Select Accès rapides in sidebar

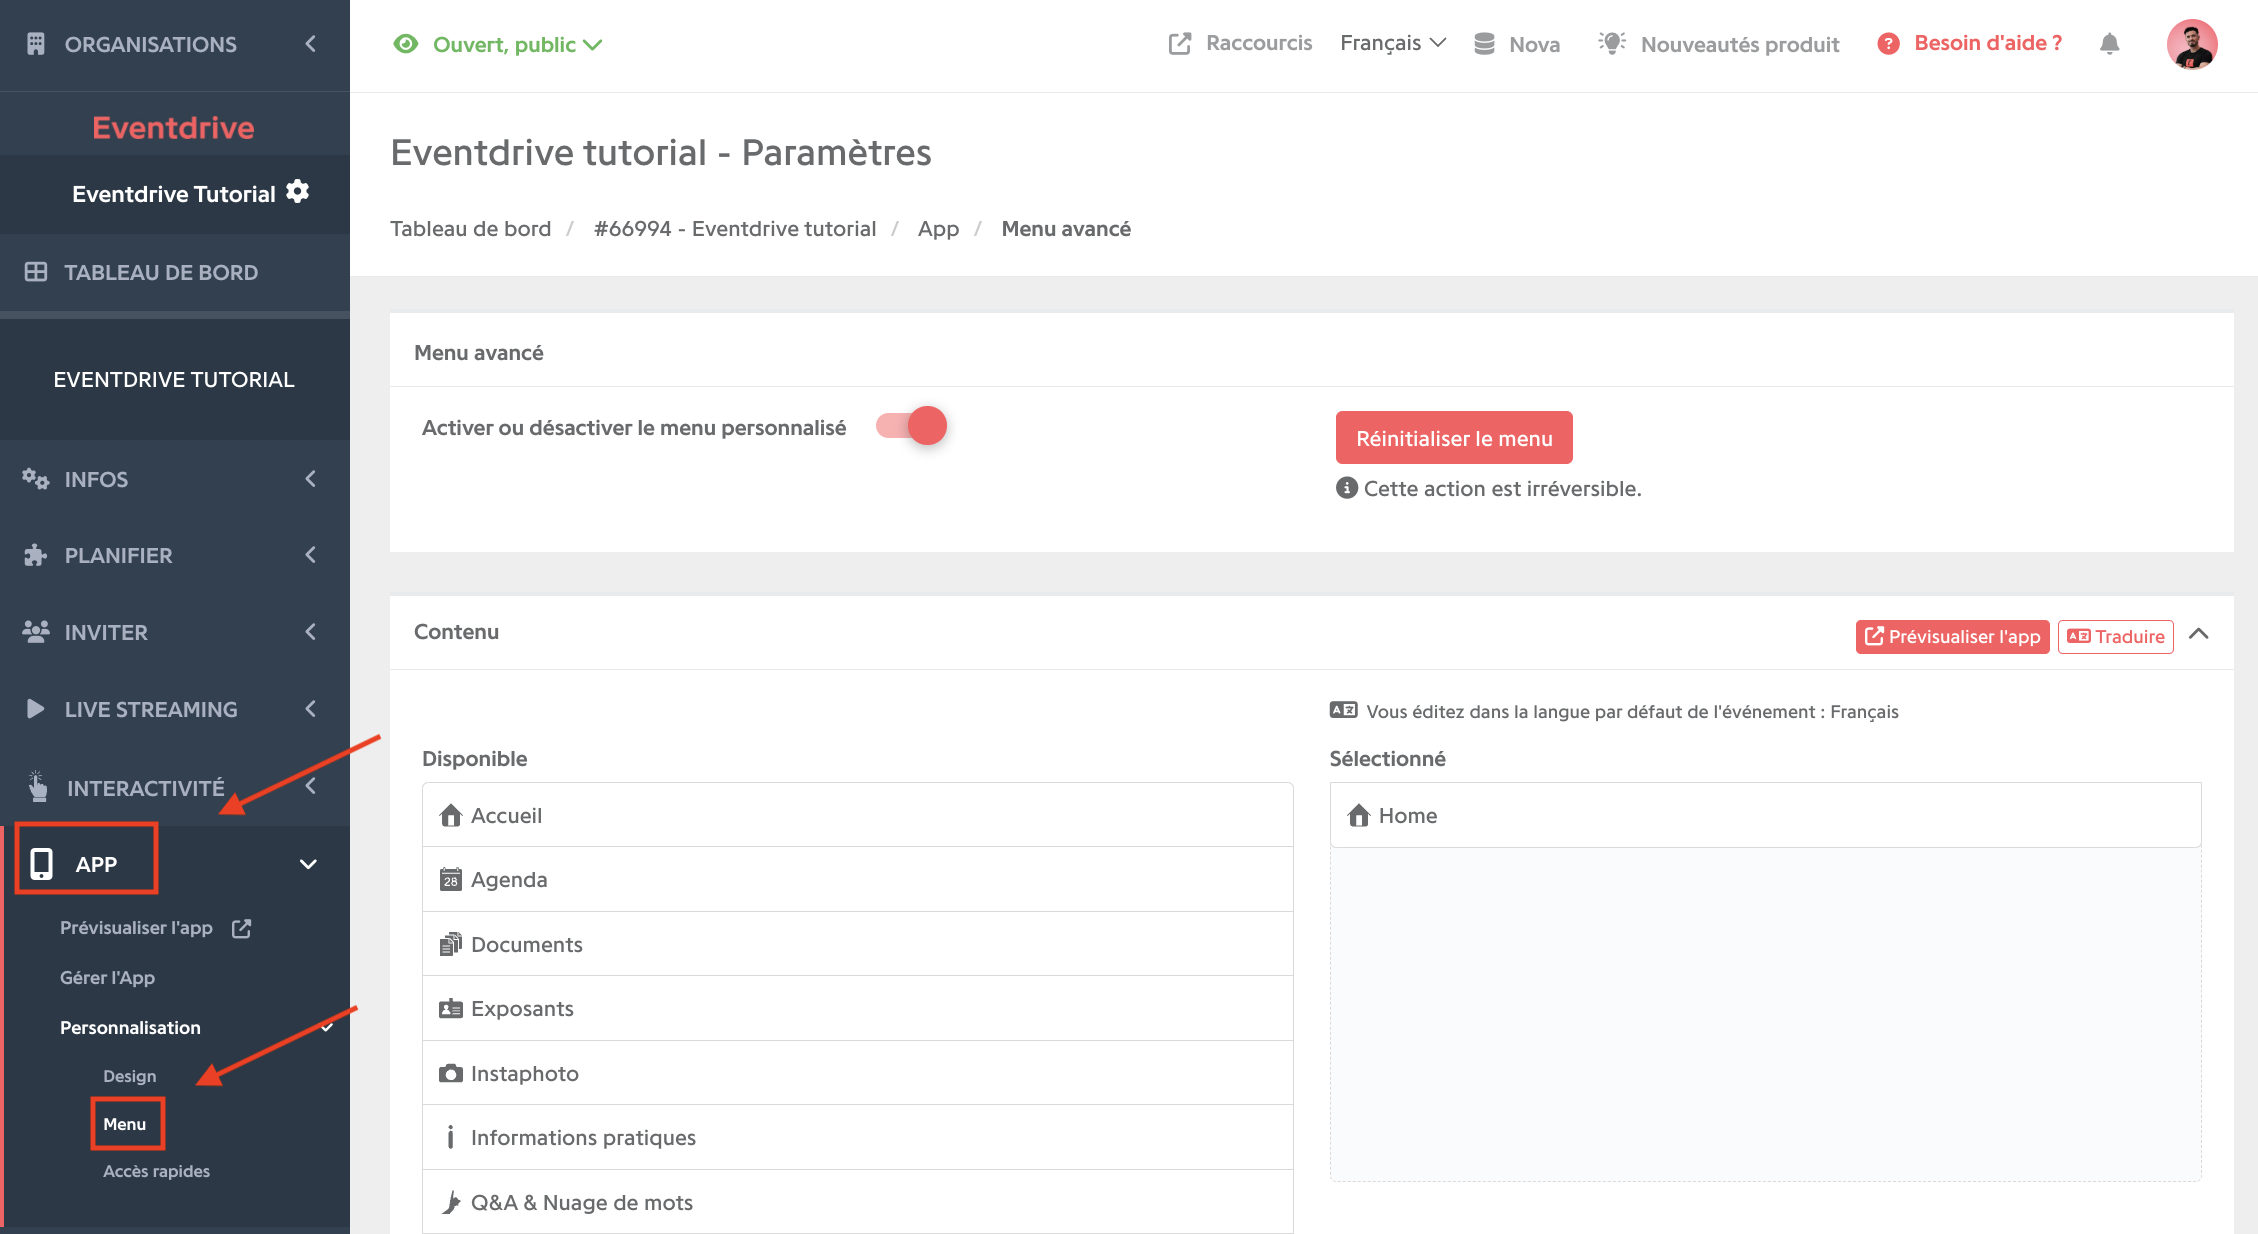[157, 1171]
